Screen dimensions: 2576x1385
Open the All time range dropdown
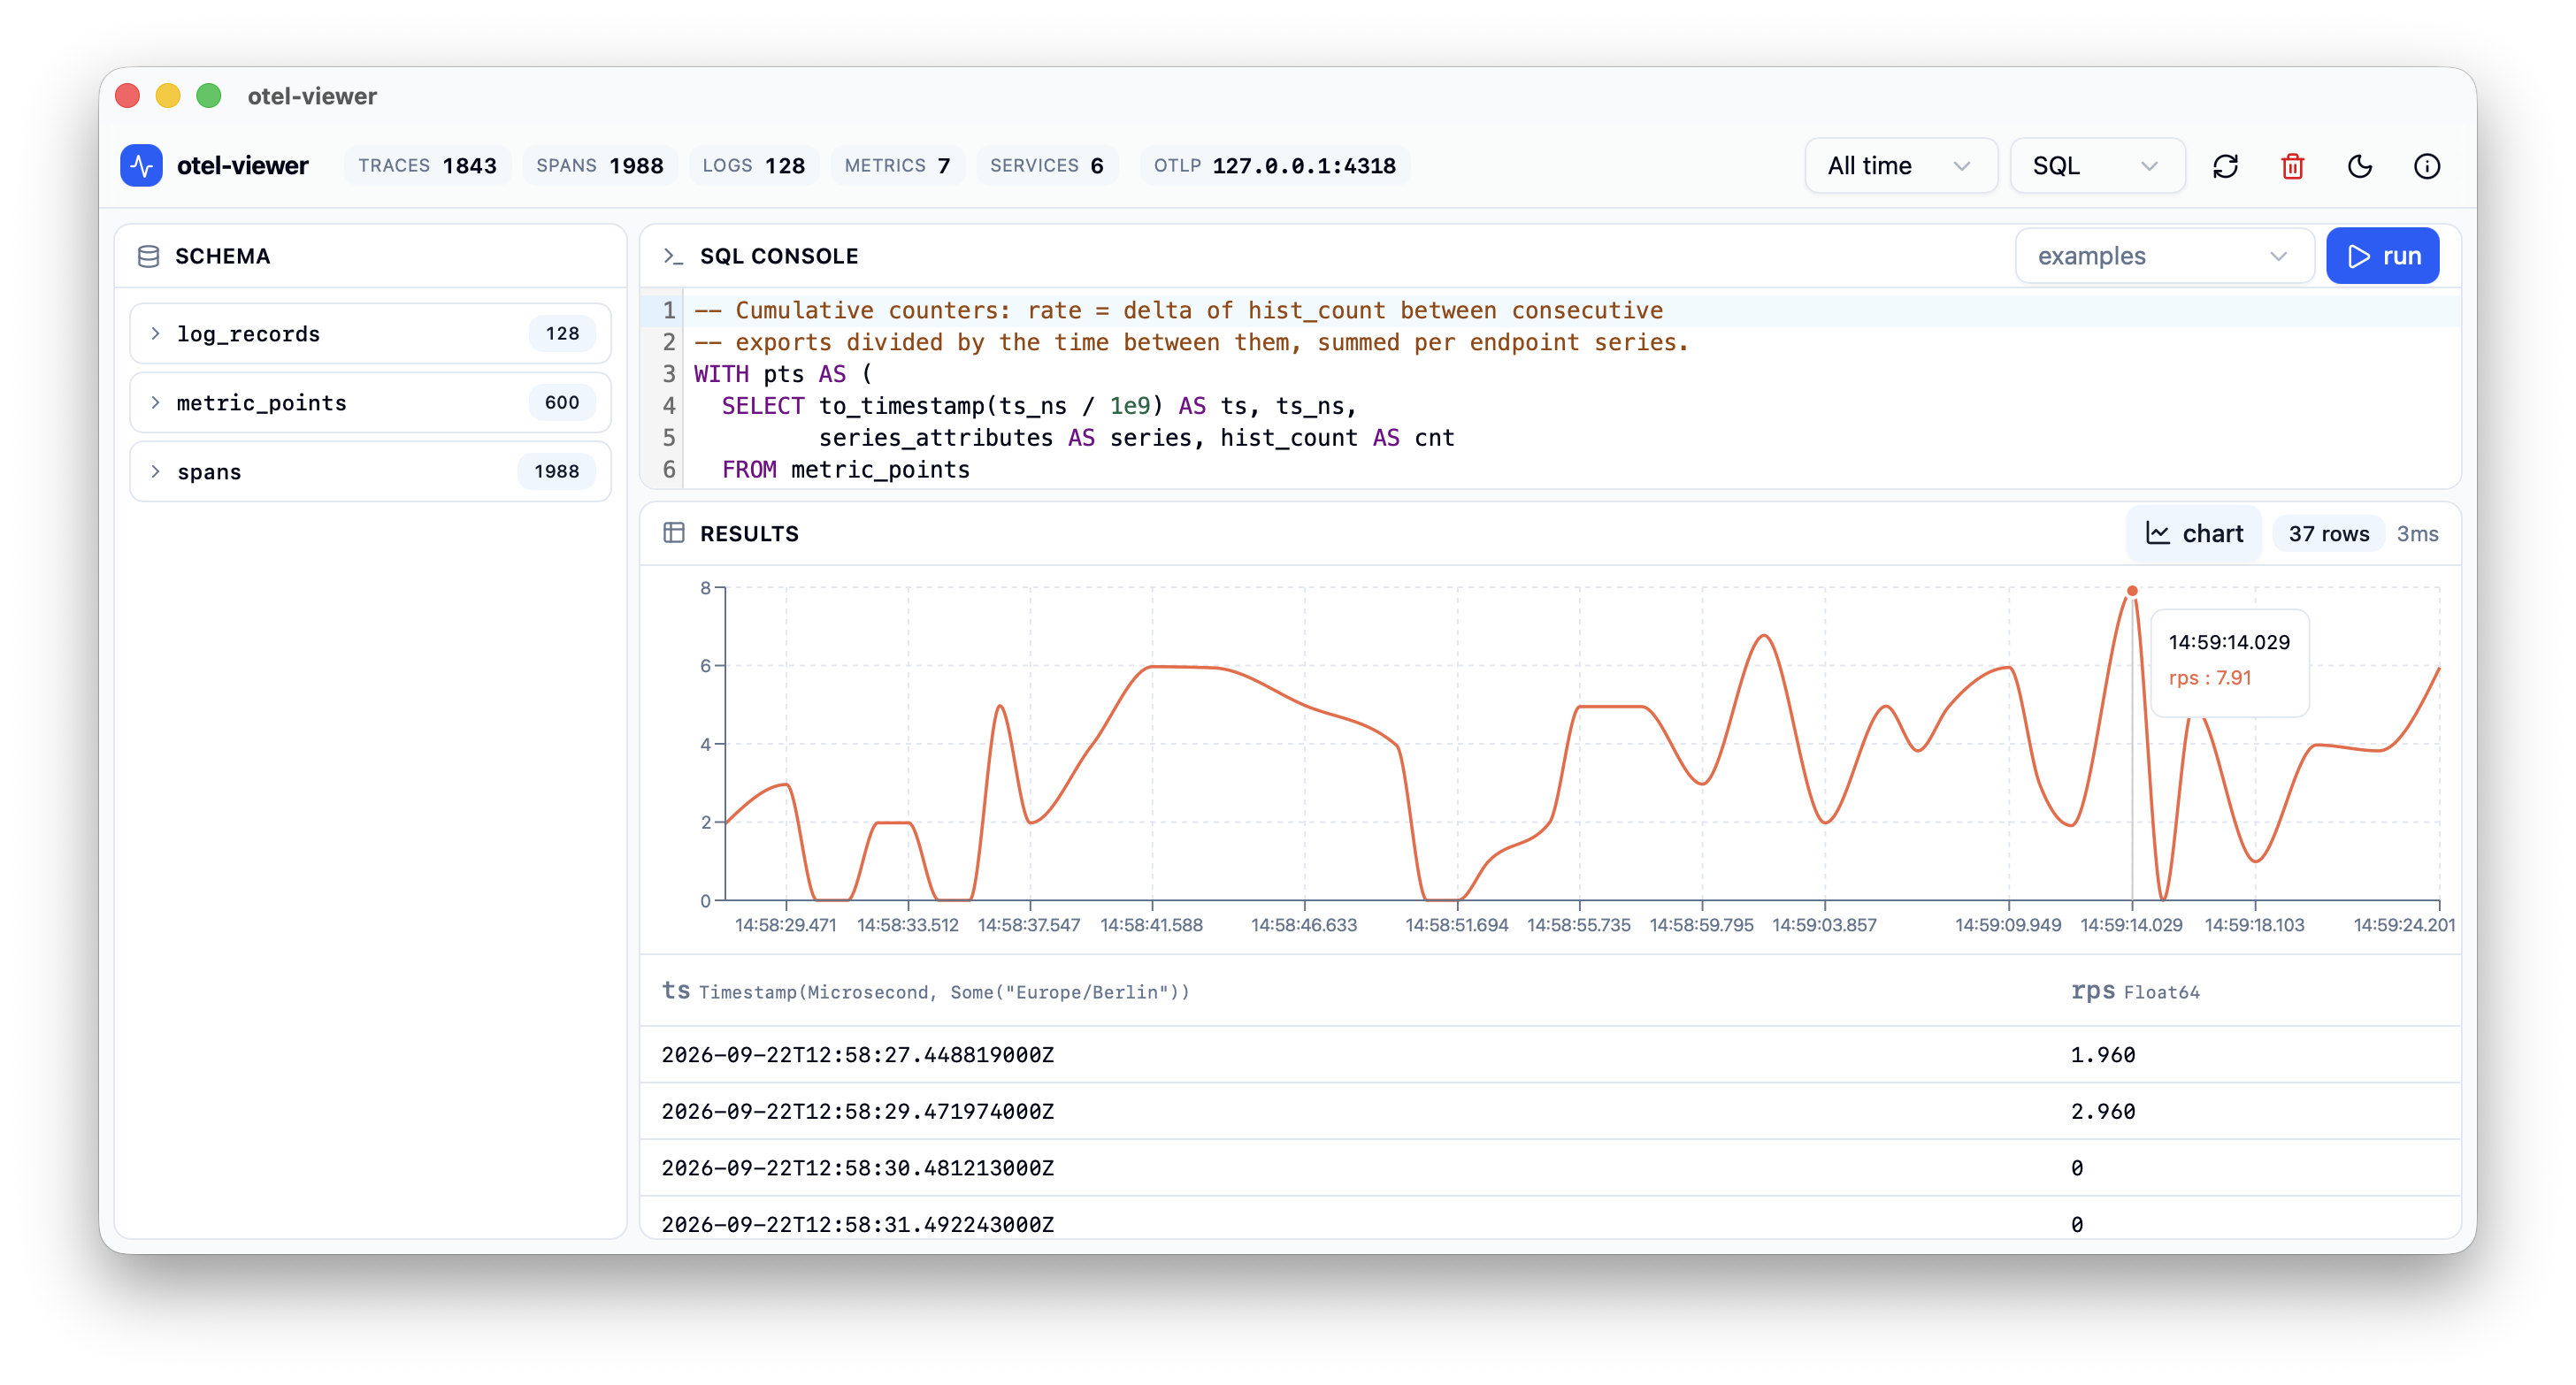click(1900, 166)
